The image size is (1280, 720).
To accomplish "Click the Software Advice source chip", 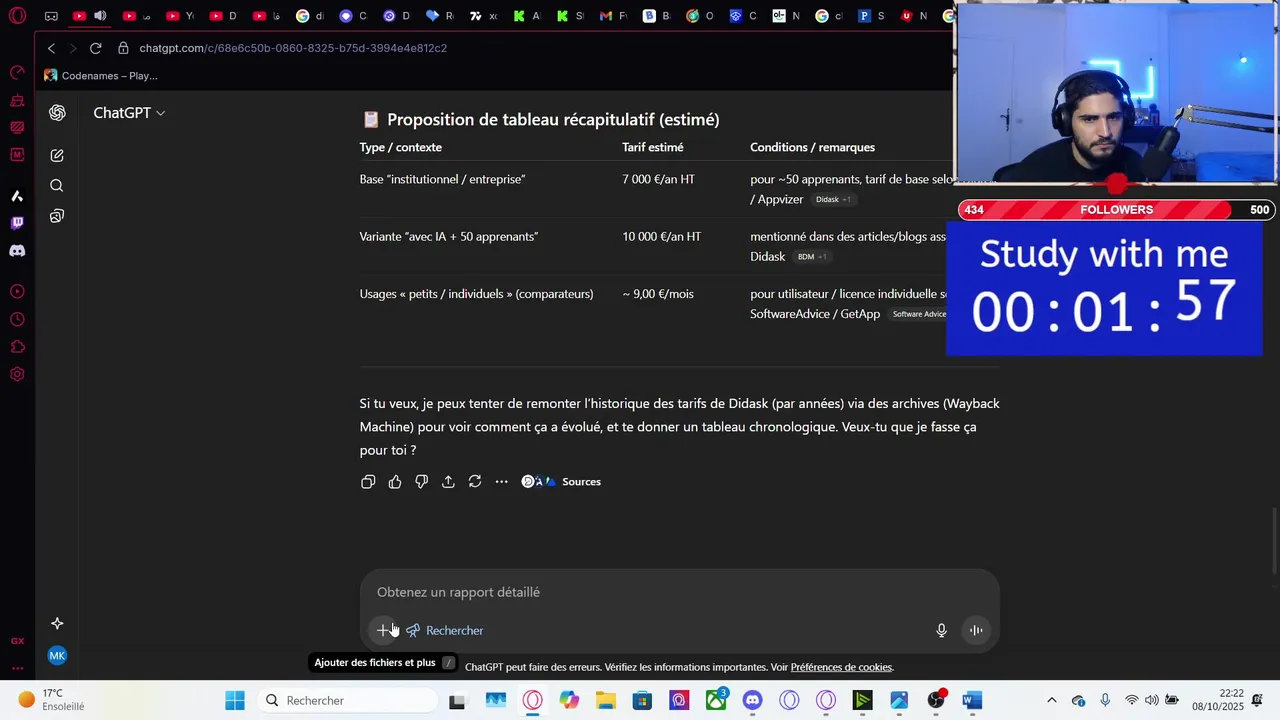I will [x=918, y=314].
